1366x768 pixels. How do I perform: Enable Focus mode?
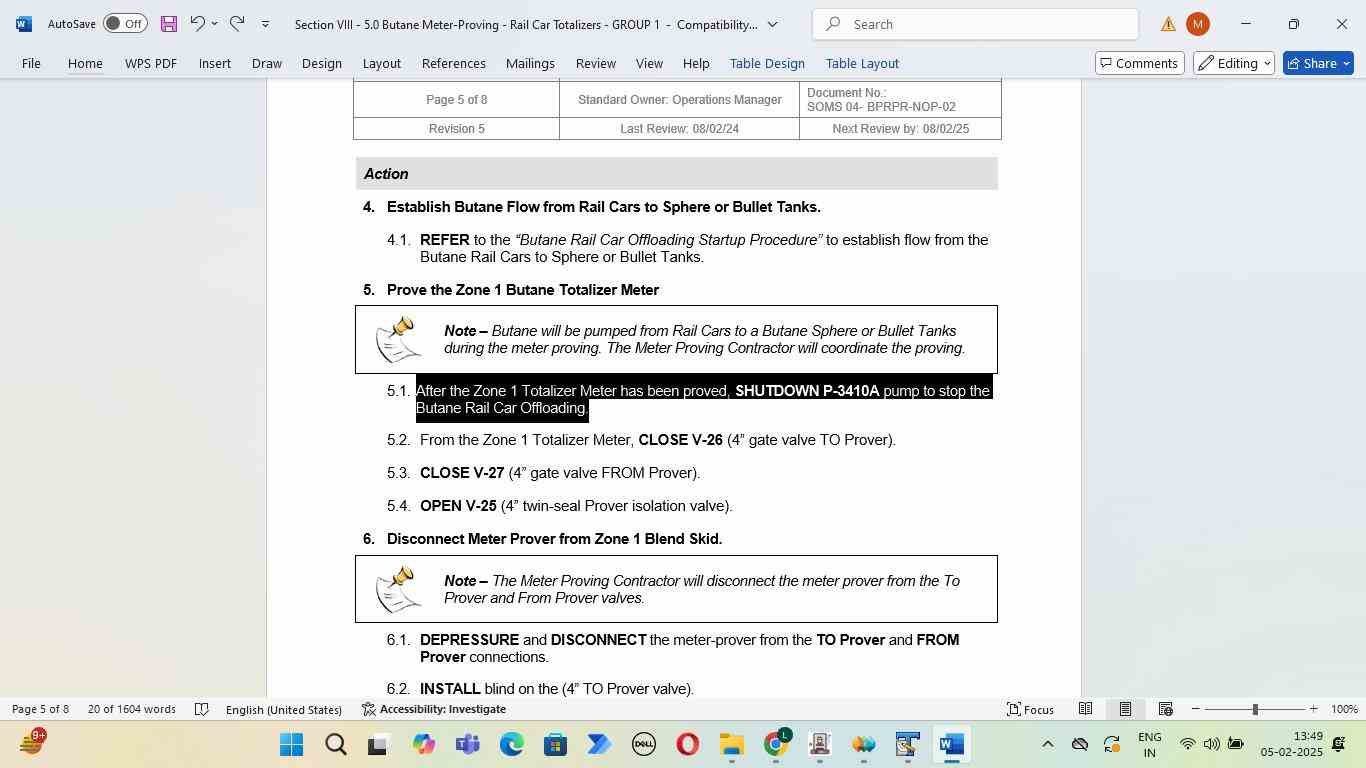point(1030,709)
